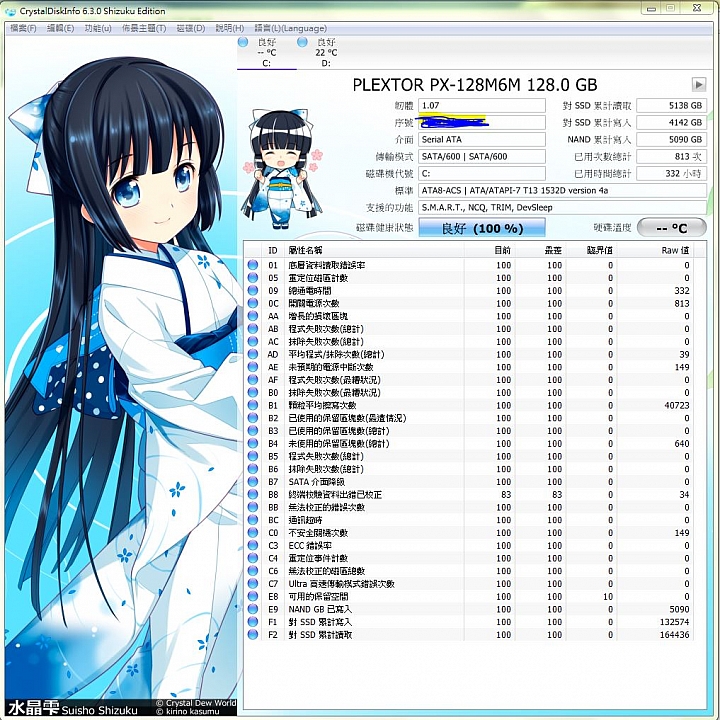Click the 良好 (100 %) health status button

click(482, 228)
